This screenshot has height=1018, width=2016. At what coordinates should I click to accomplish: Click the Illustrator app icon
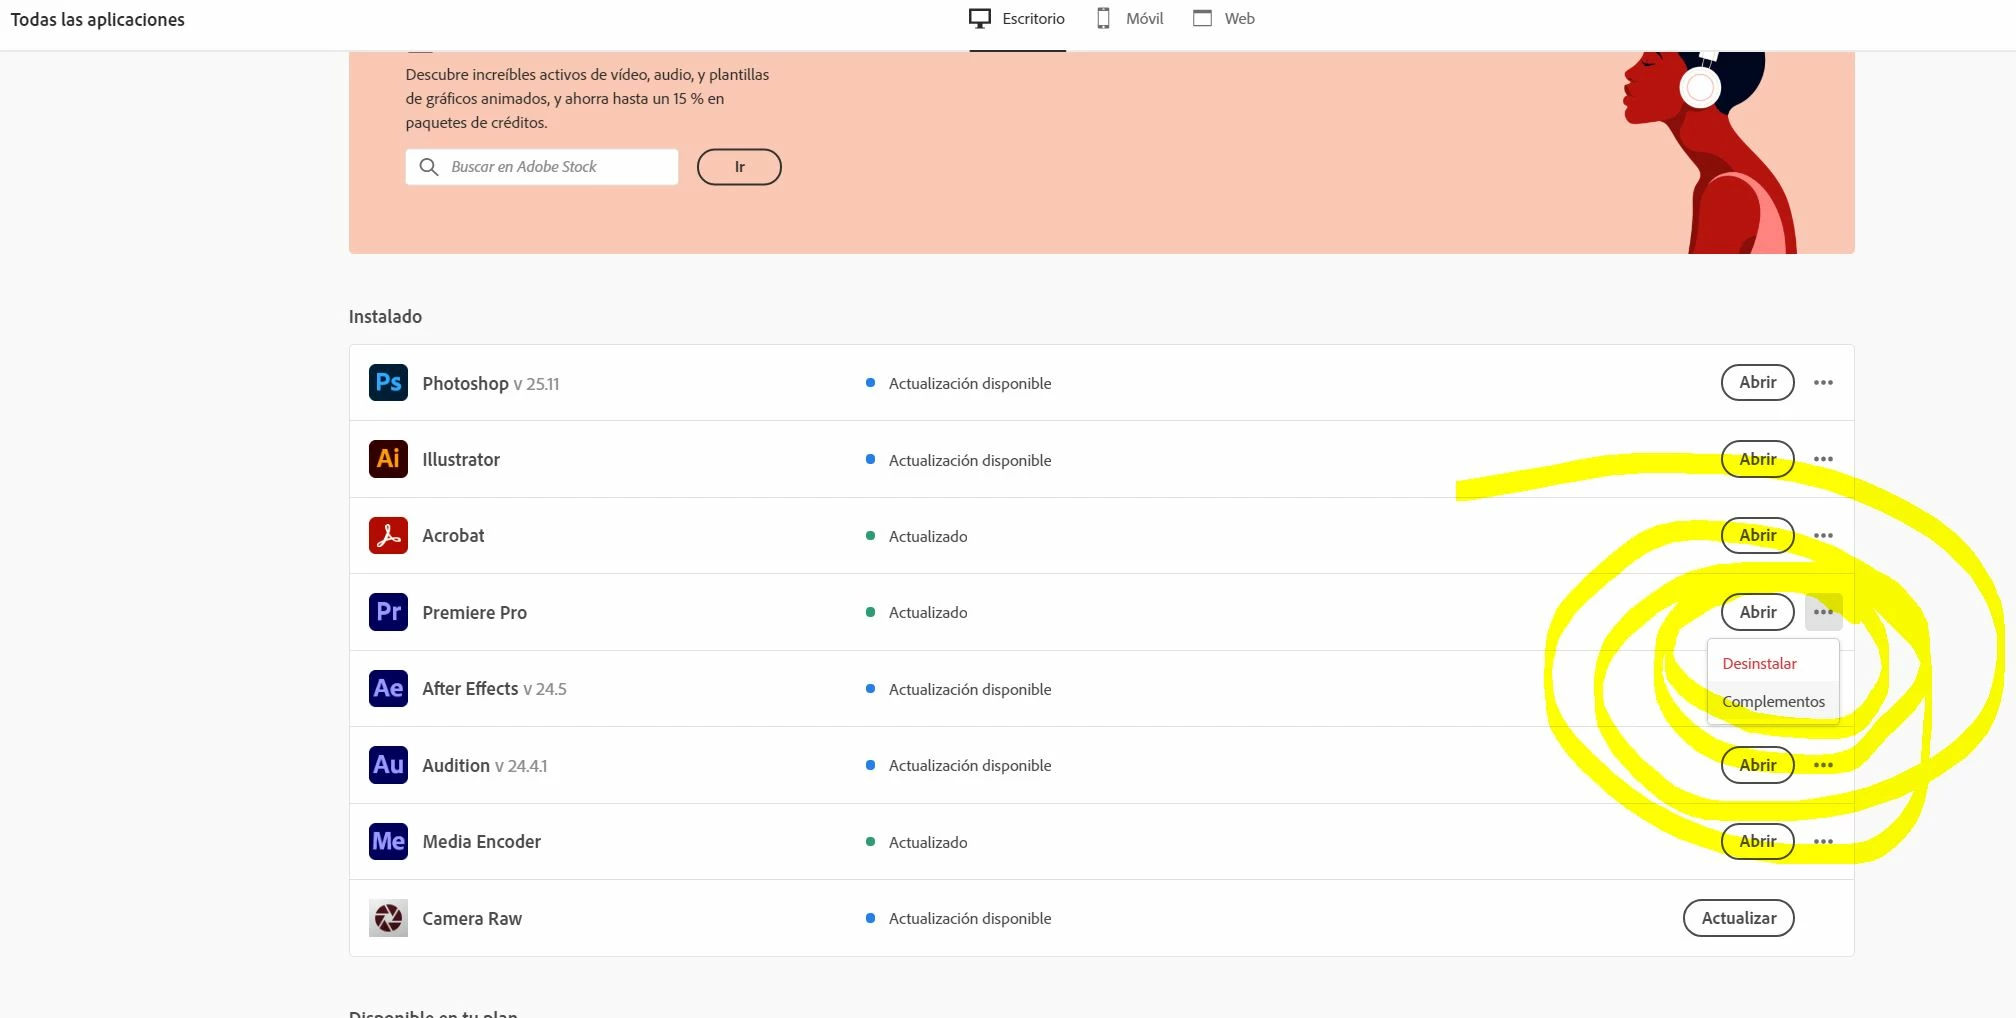tap(388, 459)
